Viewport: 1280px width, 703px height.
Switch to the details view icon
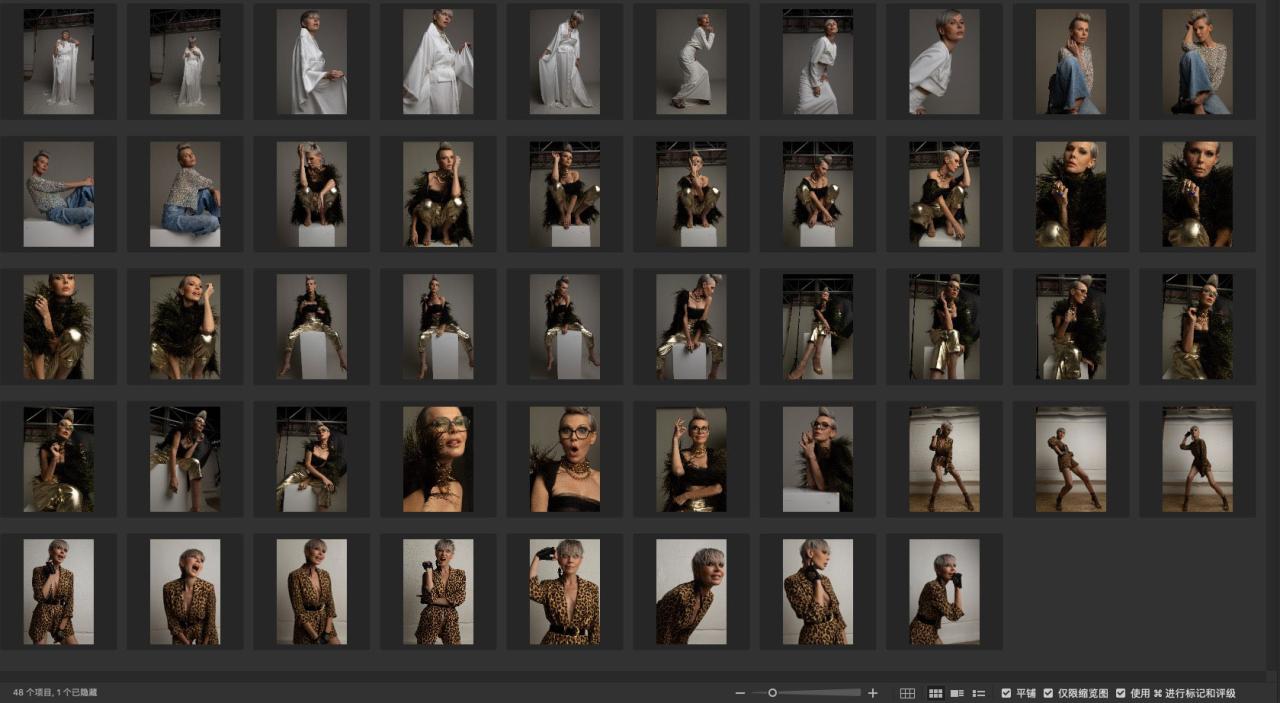click(957, 693)
